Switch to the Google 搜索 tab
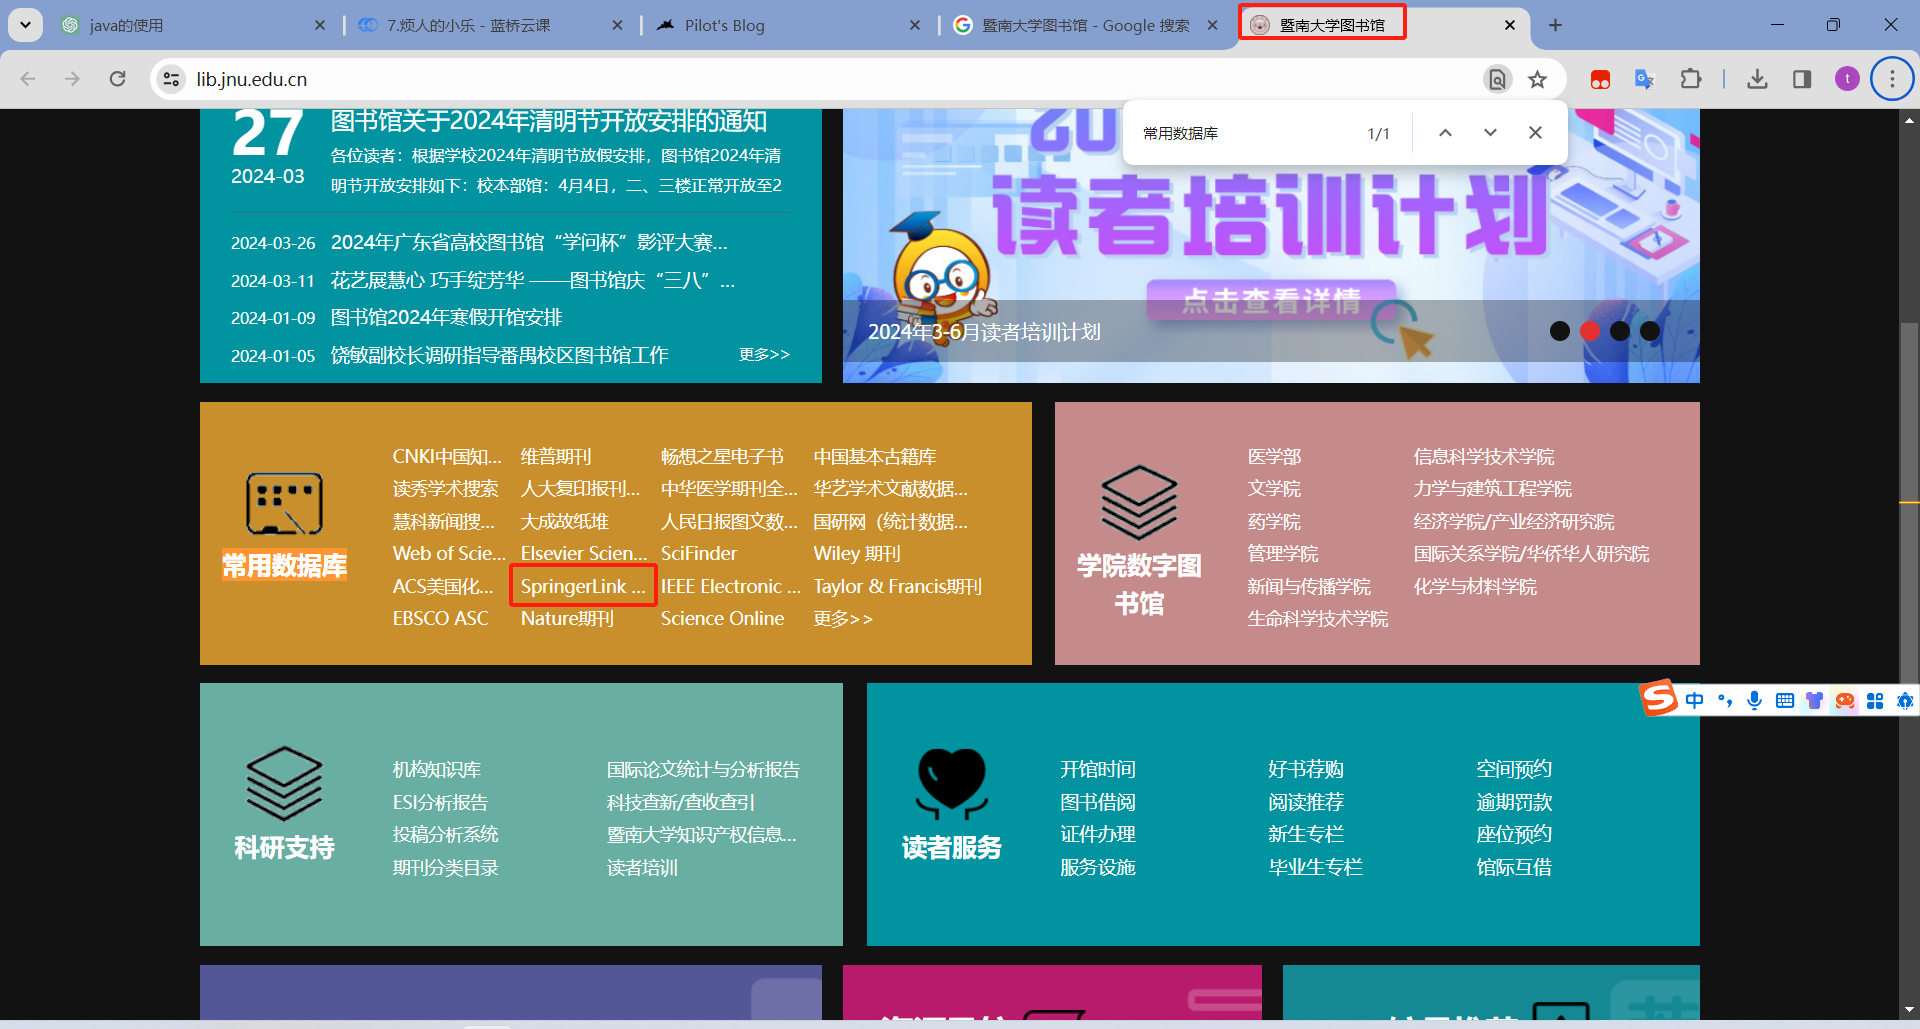The image size is (1920, 1029). click(x=1086, y=25)
